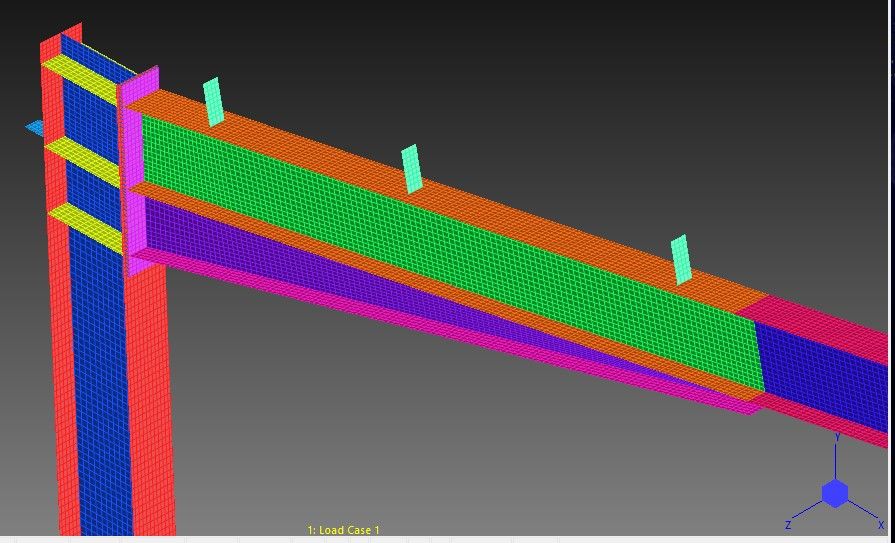Viewport: 895px width, 543px height.
Task: Click the X axis label on triad
Action: 881,525
